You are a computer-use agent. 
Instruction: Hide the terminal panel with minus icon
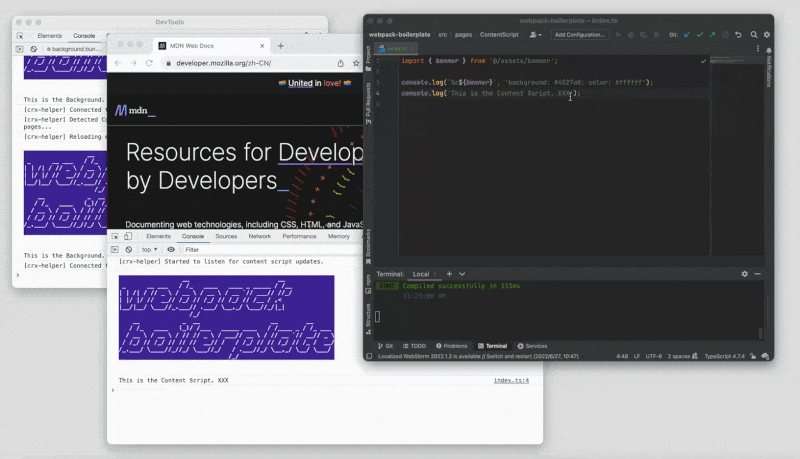click(758, 274)
